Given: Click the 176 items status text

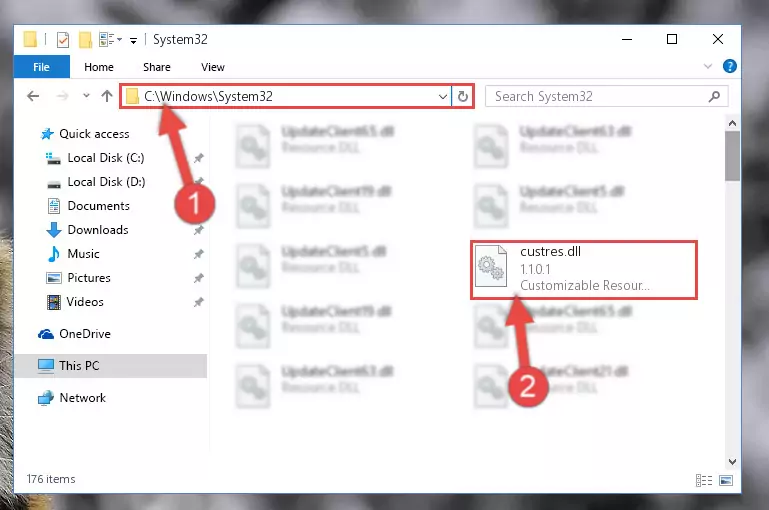Looking at the screenshot, I should coord(51,479).
